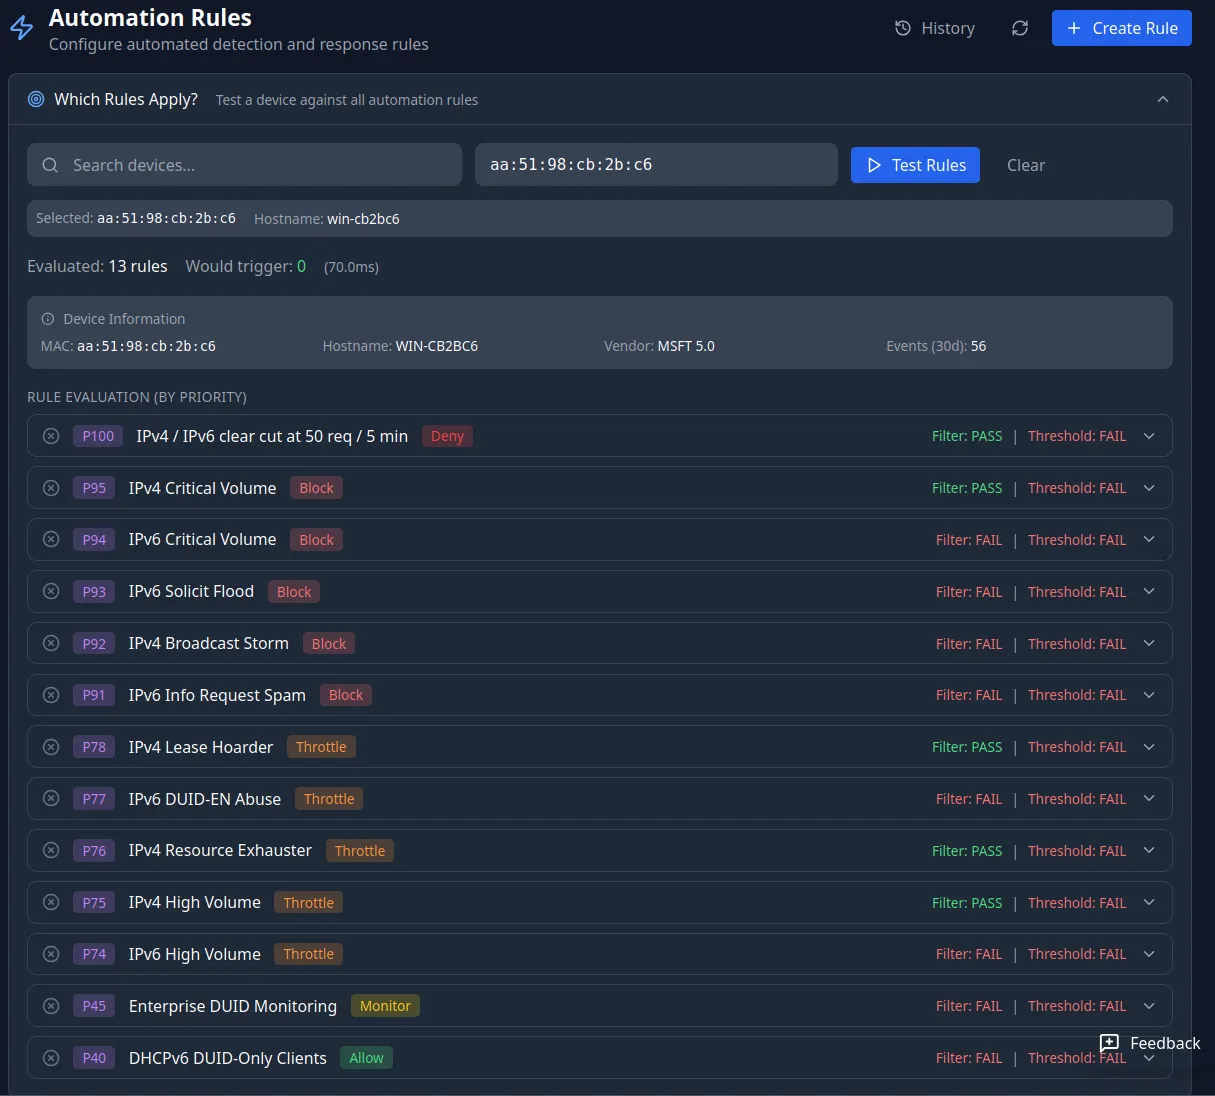The image size is (1215, 1096).
Task: Click the X status icon on IPv6 High Volume
Action: 51,954
